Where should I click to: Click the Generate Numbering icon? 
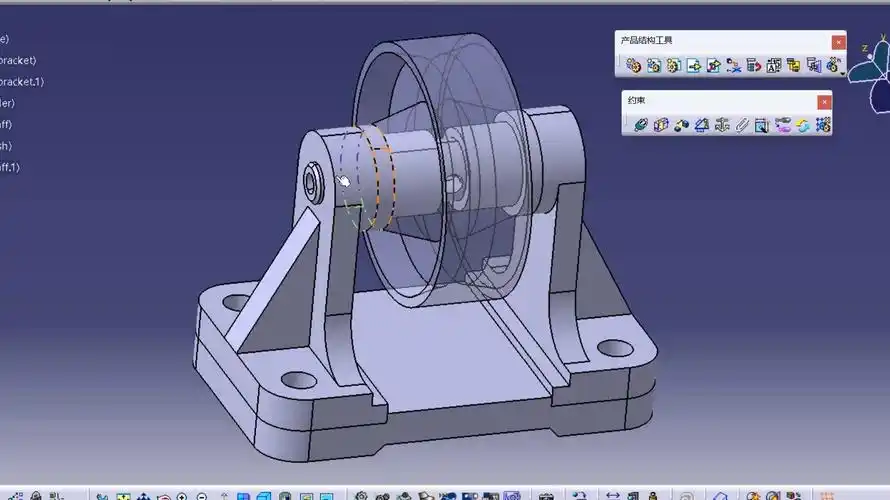click(x=774, y=65)
